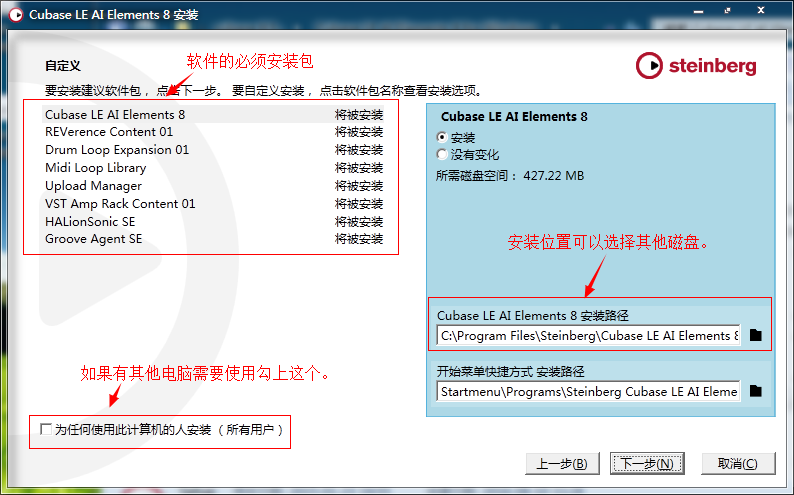Browse folder for Cubase installation path
This screenshot has width=794, height=495.
click(756, 335)
